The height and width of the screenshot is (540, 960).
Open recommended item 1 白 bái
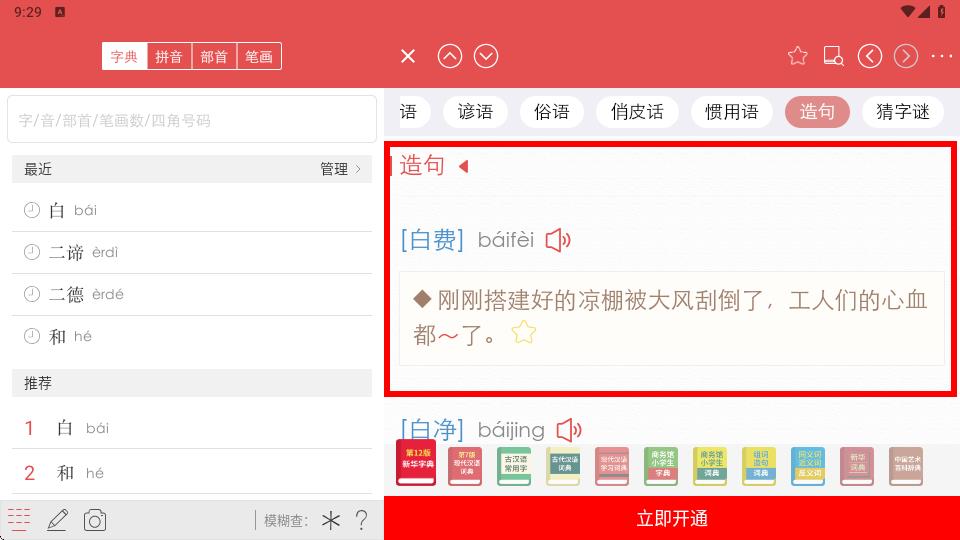[192, 428]
